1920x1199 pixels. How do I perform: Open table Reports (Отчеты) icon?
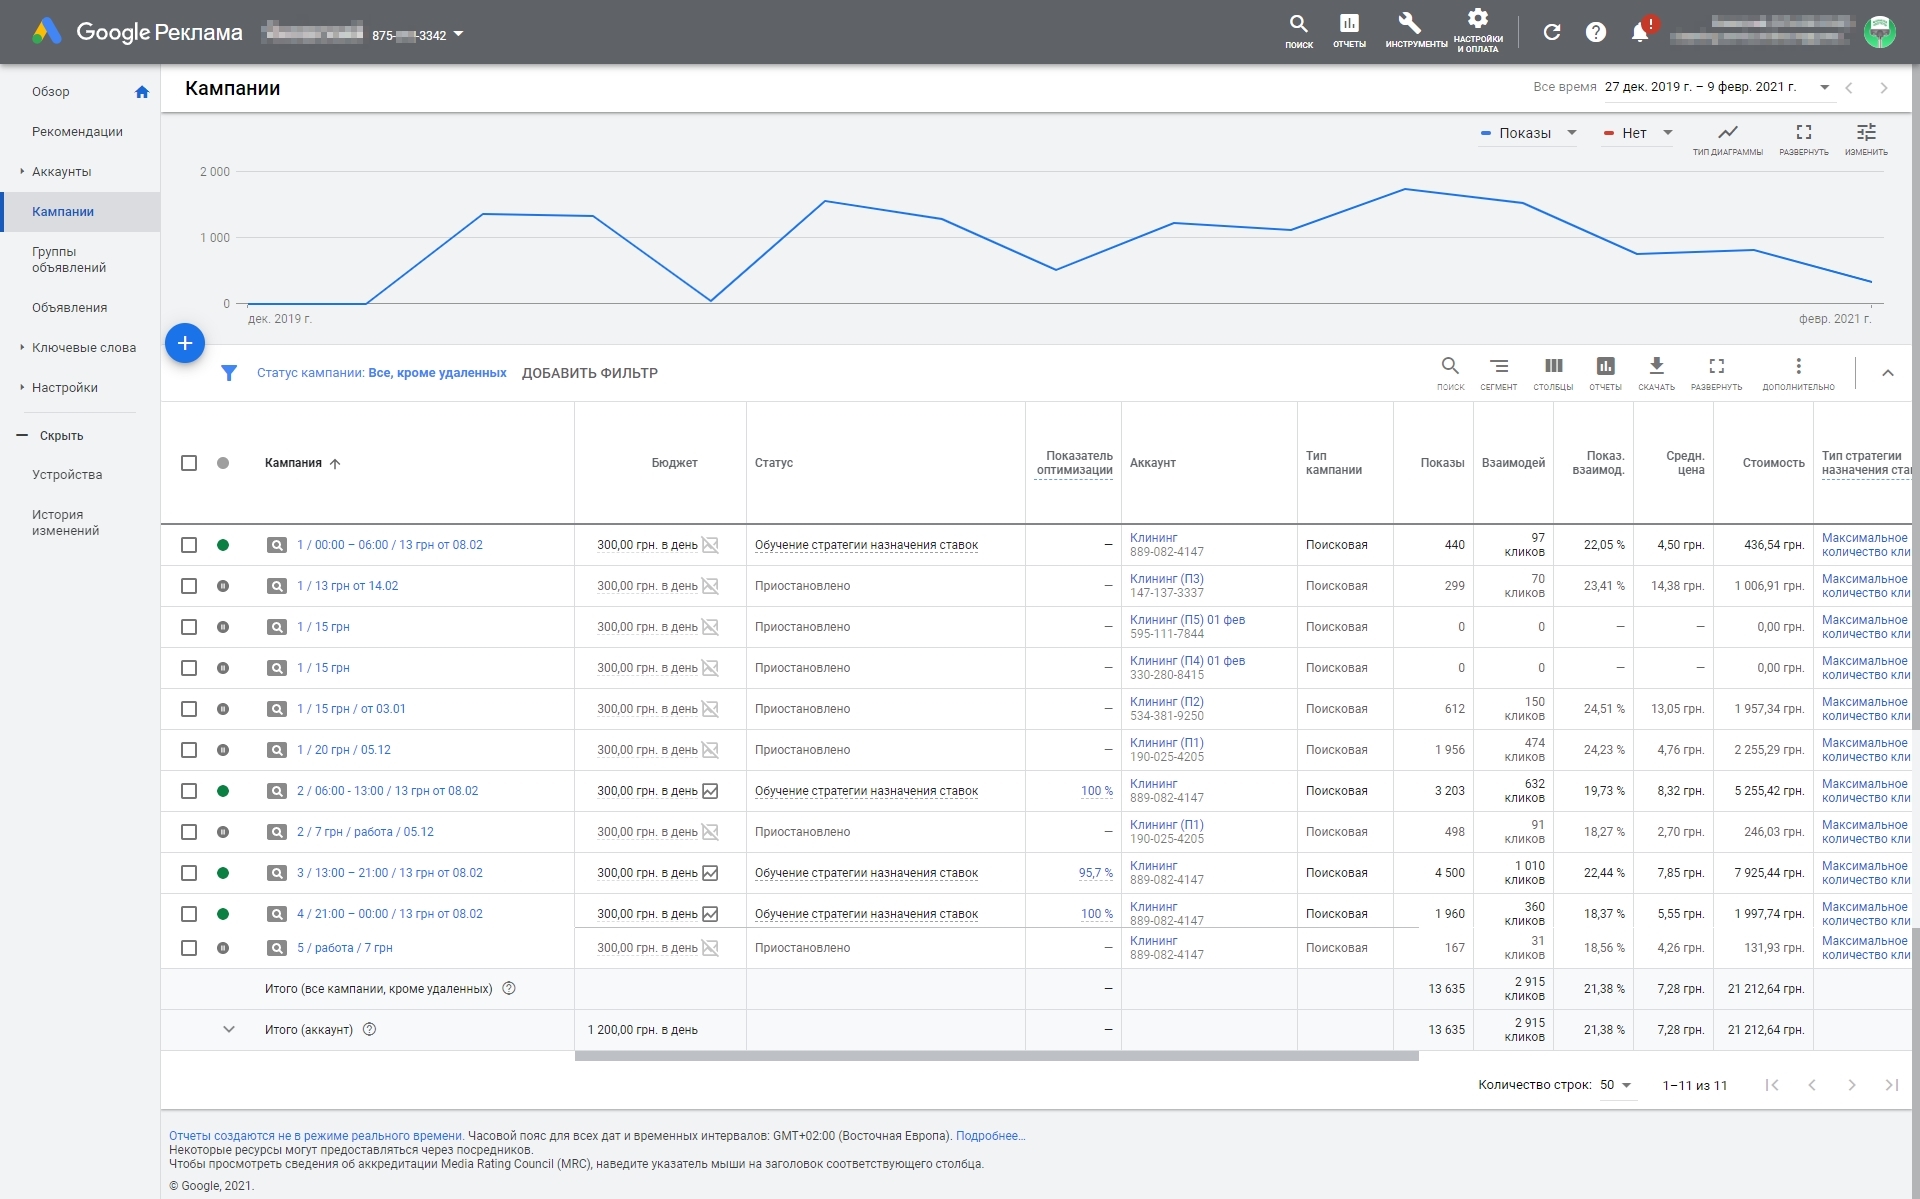point(1605,373)
